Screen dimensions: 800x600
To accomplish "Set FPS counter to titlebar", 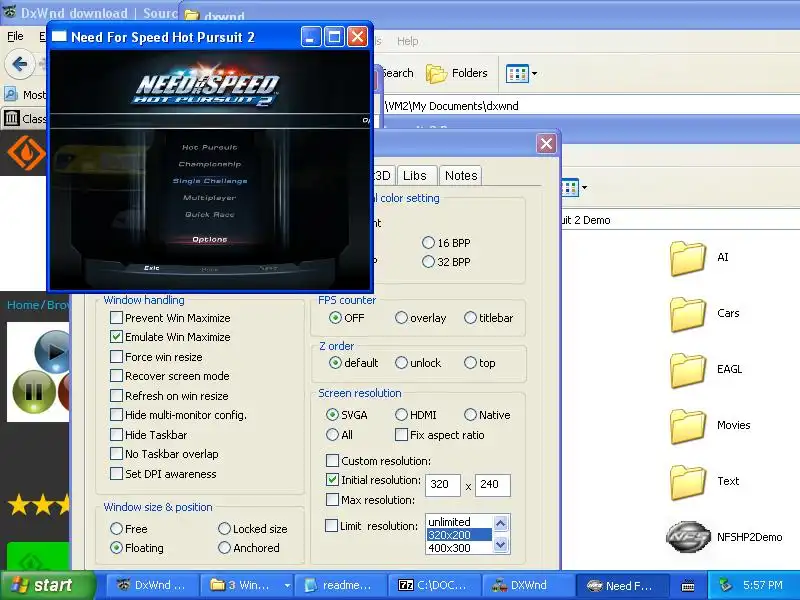I will click(x=470, y=318).
